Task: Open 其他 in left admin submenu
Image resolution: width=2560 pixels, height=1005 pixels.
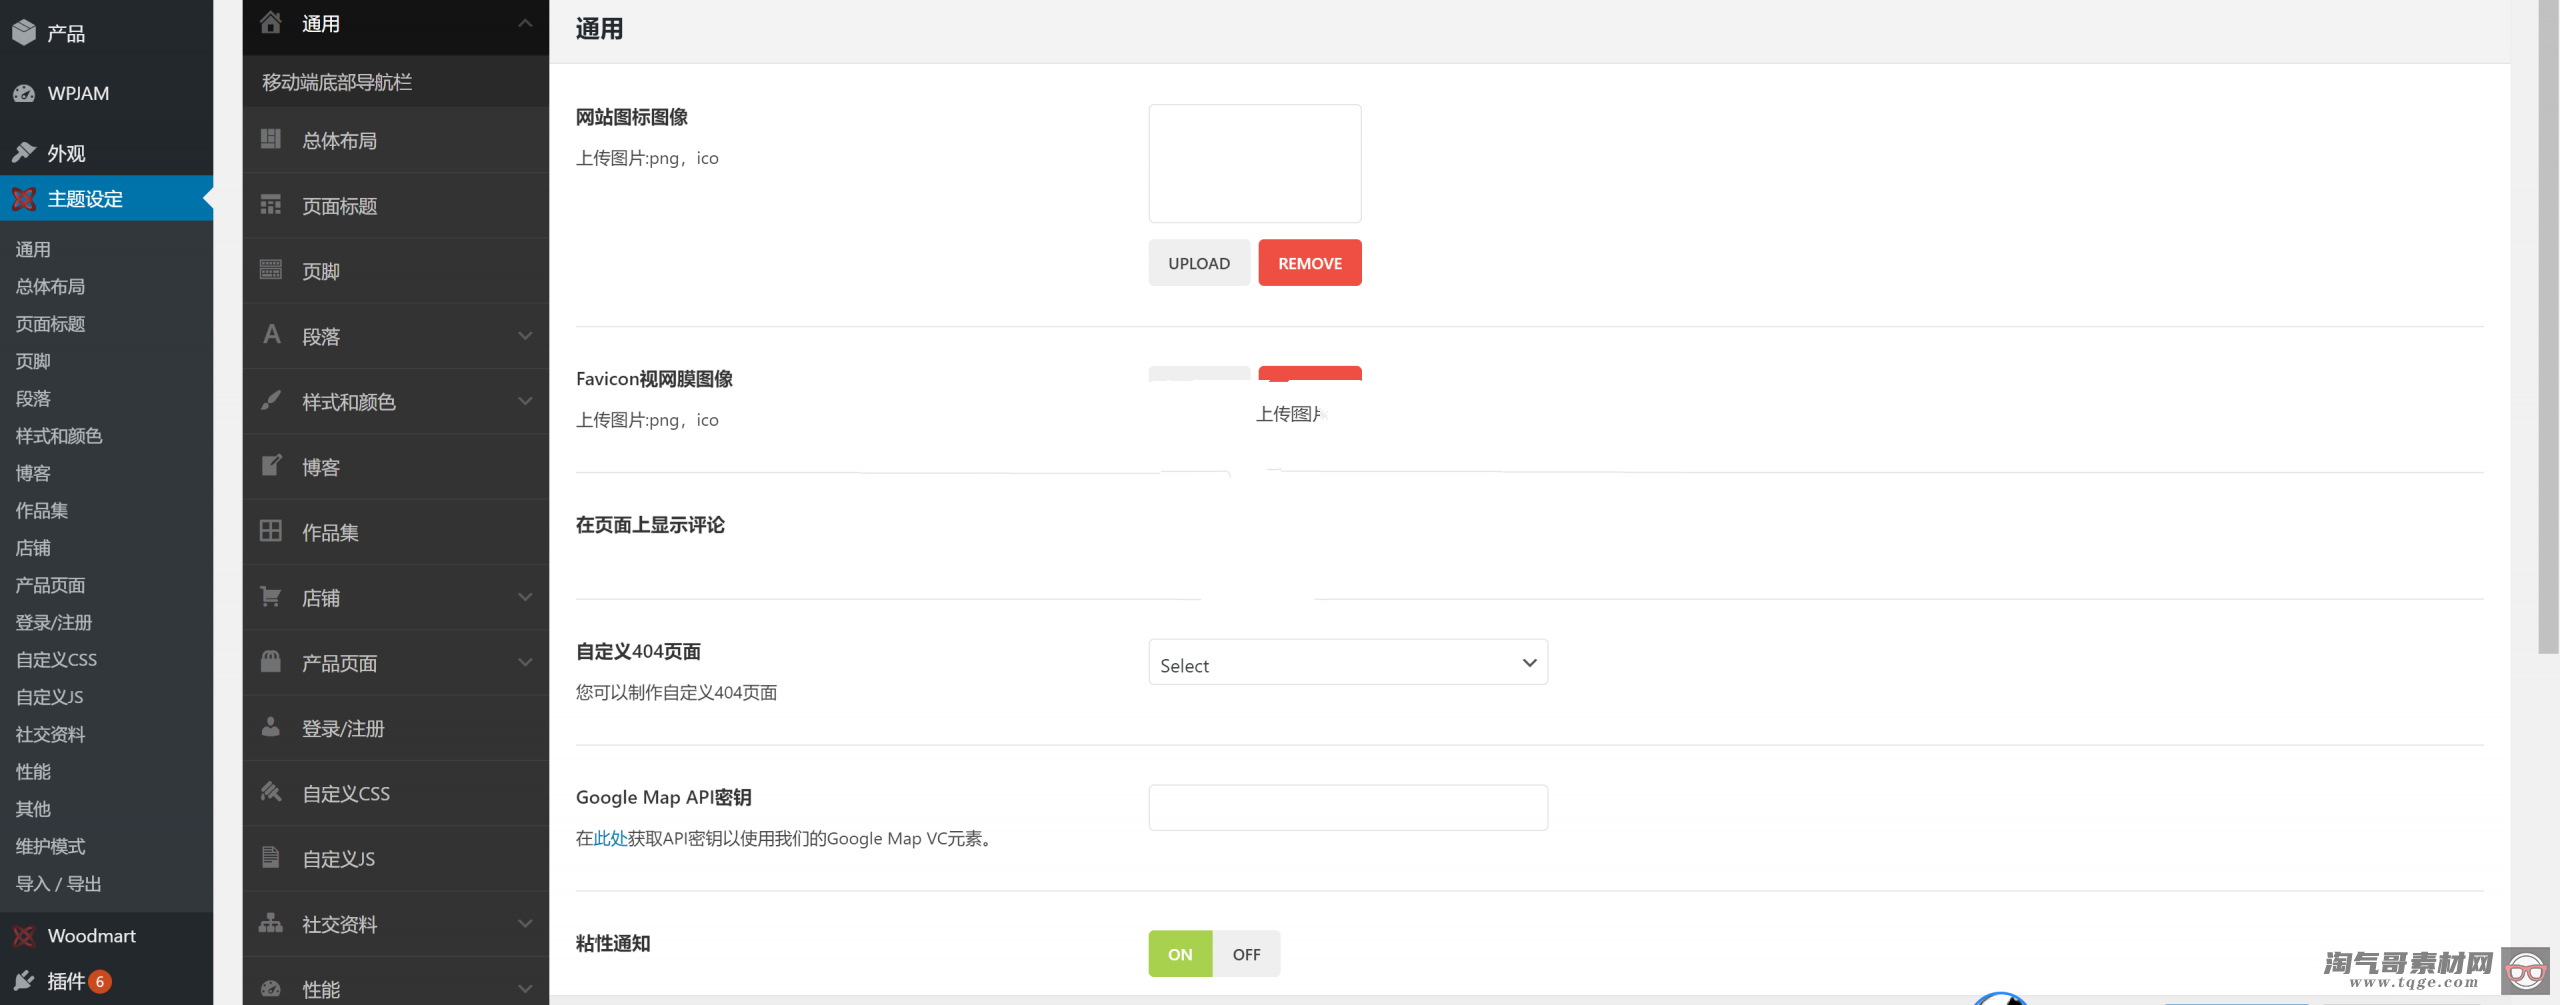Action: (x=33, y=809)
